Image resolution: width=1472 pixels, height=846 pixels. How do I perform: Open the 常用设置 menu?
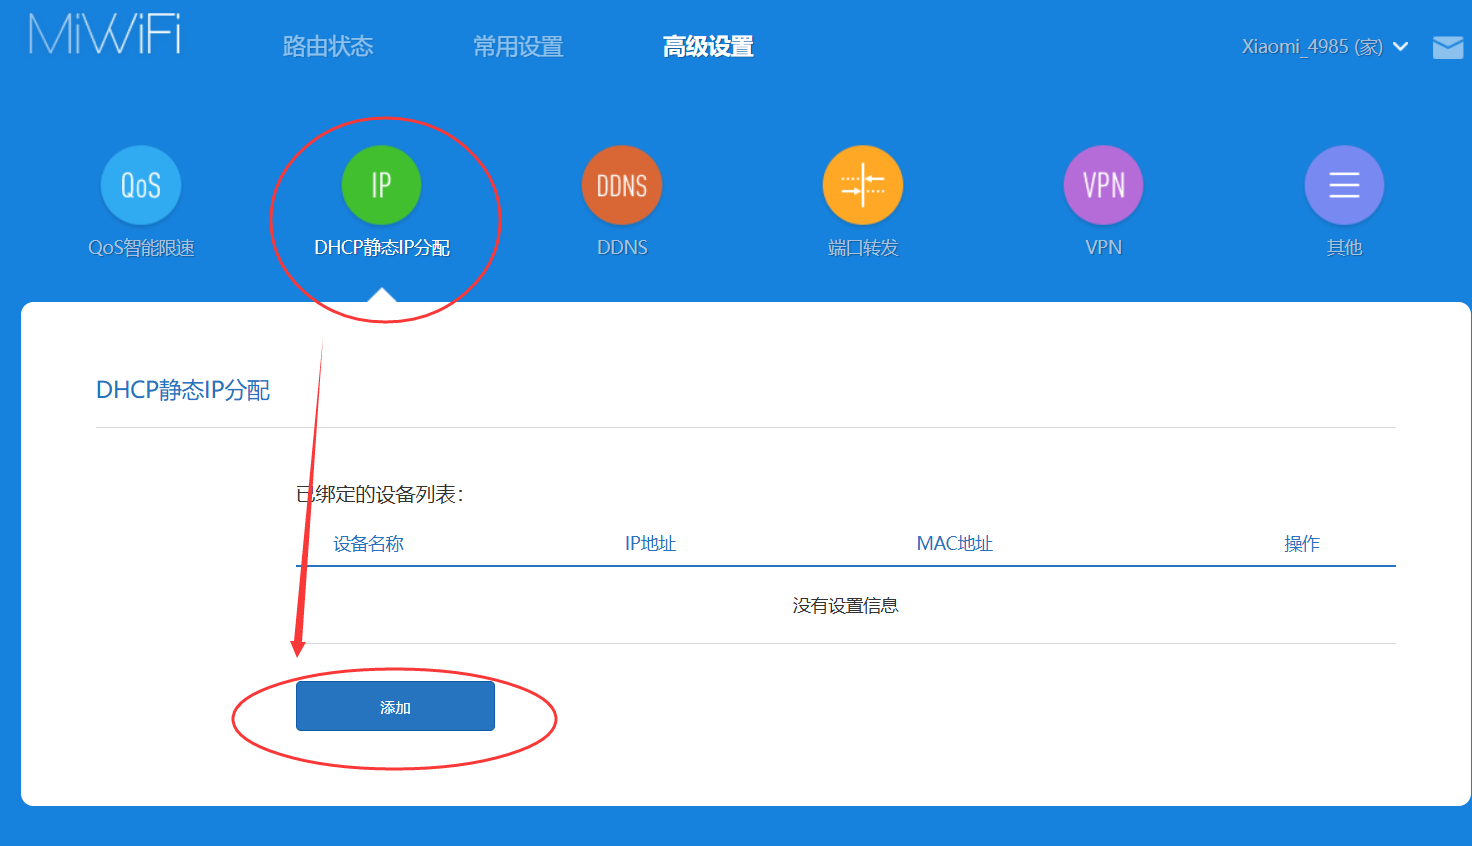pyautogui.click(x=518, y=46)
